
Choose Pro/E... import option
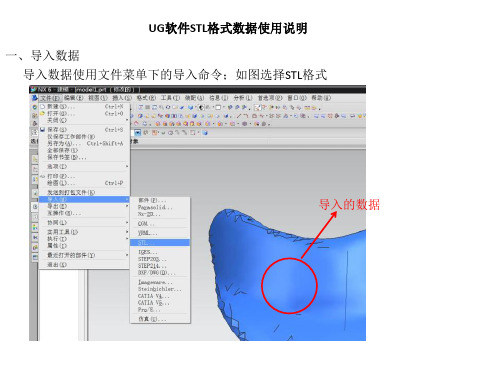click(160, 310)
